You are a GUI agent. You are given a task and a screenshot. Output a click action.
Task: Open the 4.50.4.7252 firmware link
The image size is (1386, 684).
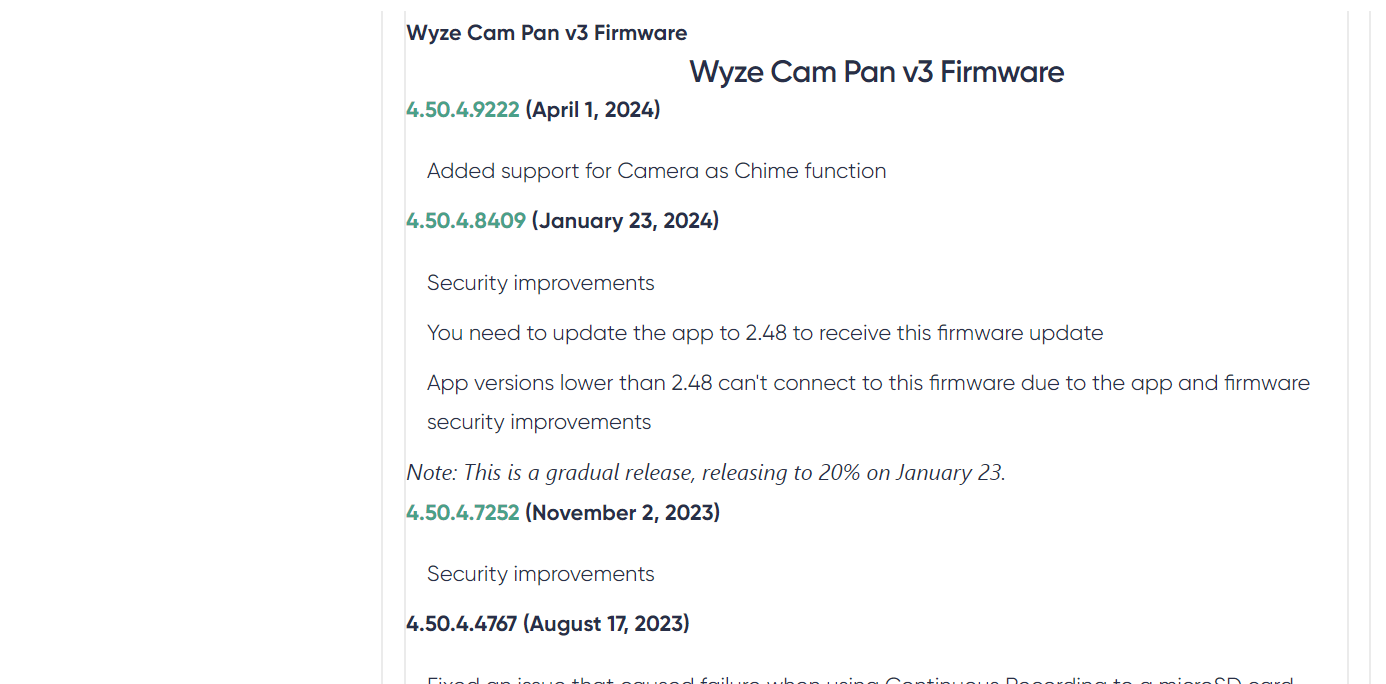click(x=463, y=513)
